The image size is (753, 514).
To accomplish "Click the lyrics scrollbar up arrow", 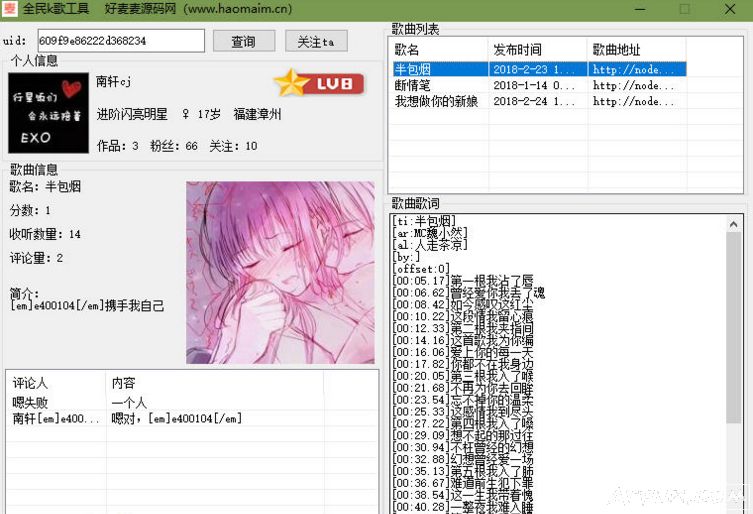I will (733, 224).
